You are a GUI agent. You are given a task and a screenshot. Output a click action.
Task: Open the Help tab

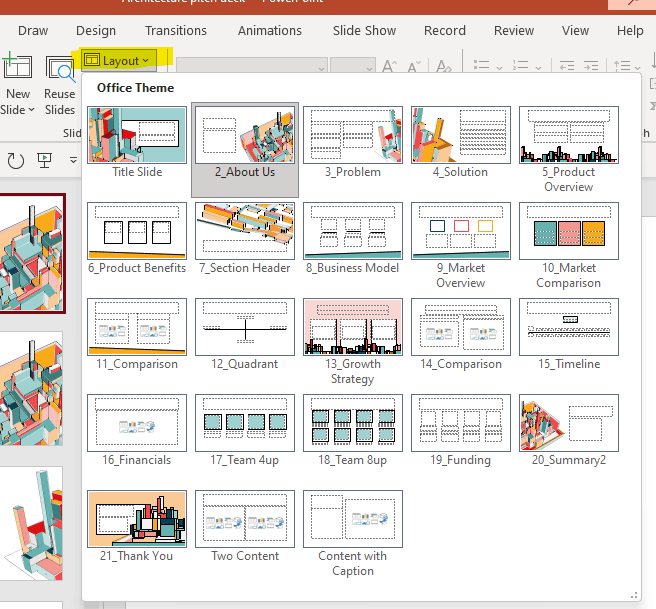pyautogui.click(x=630, y=31)
